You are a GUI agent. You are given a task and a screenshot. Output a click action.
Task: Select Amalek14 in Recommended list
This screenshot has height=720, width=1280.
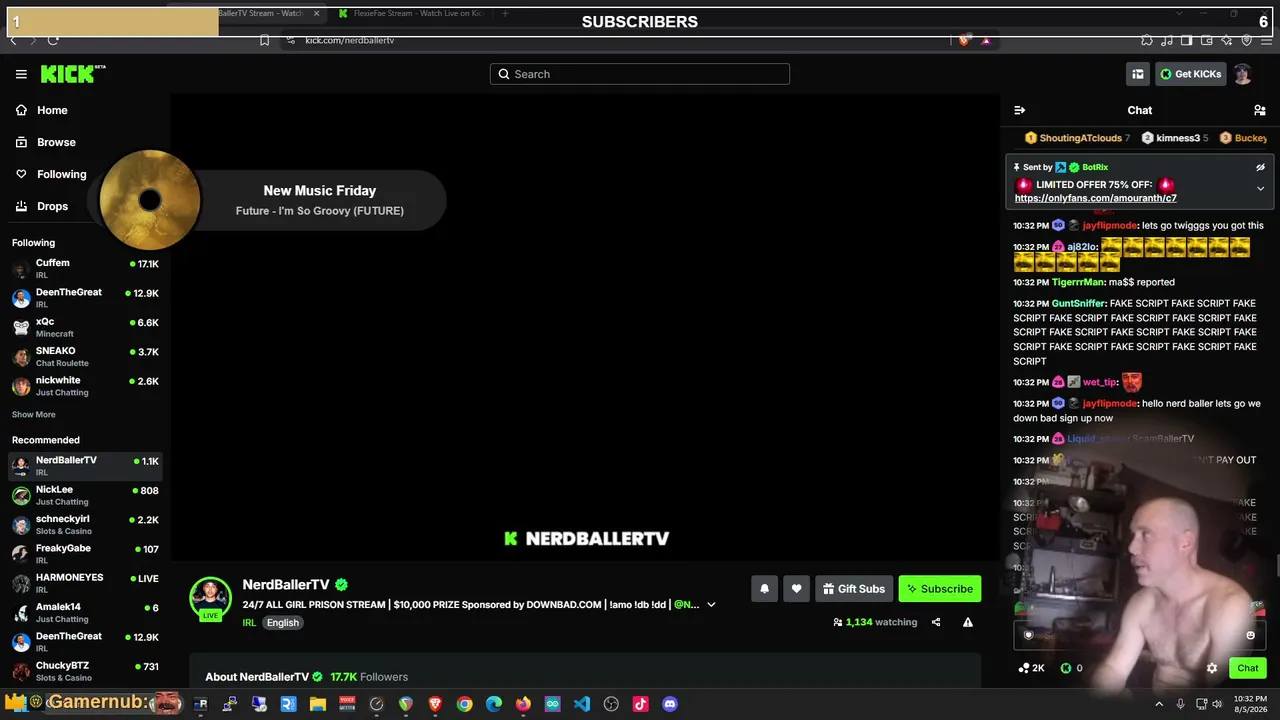point(85,612)
